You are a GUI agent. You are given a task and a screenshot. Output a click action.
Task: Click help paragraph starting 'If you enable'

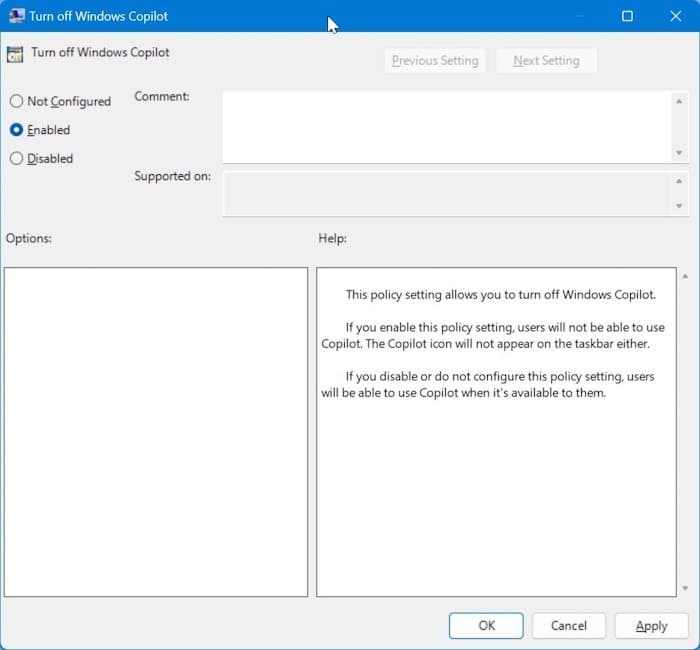coord(493,335)
